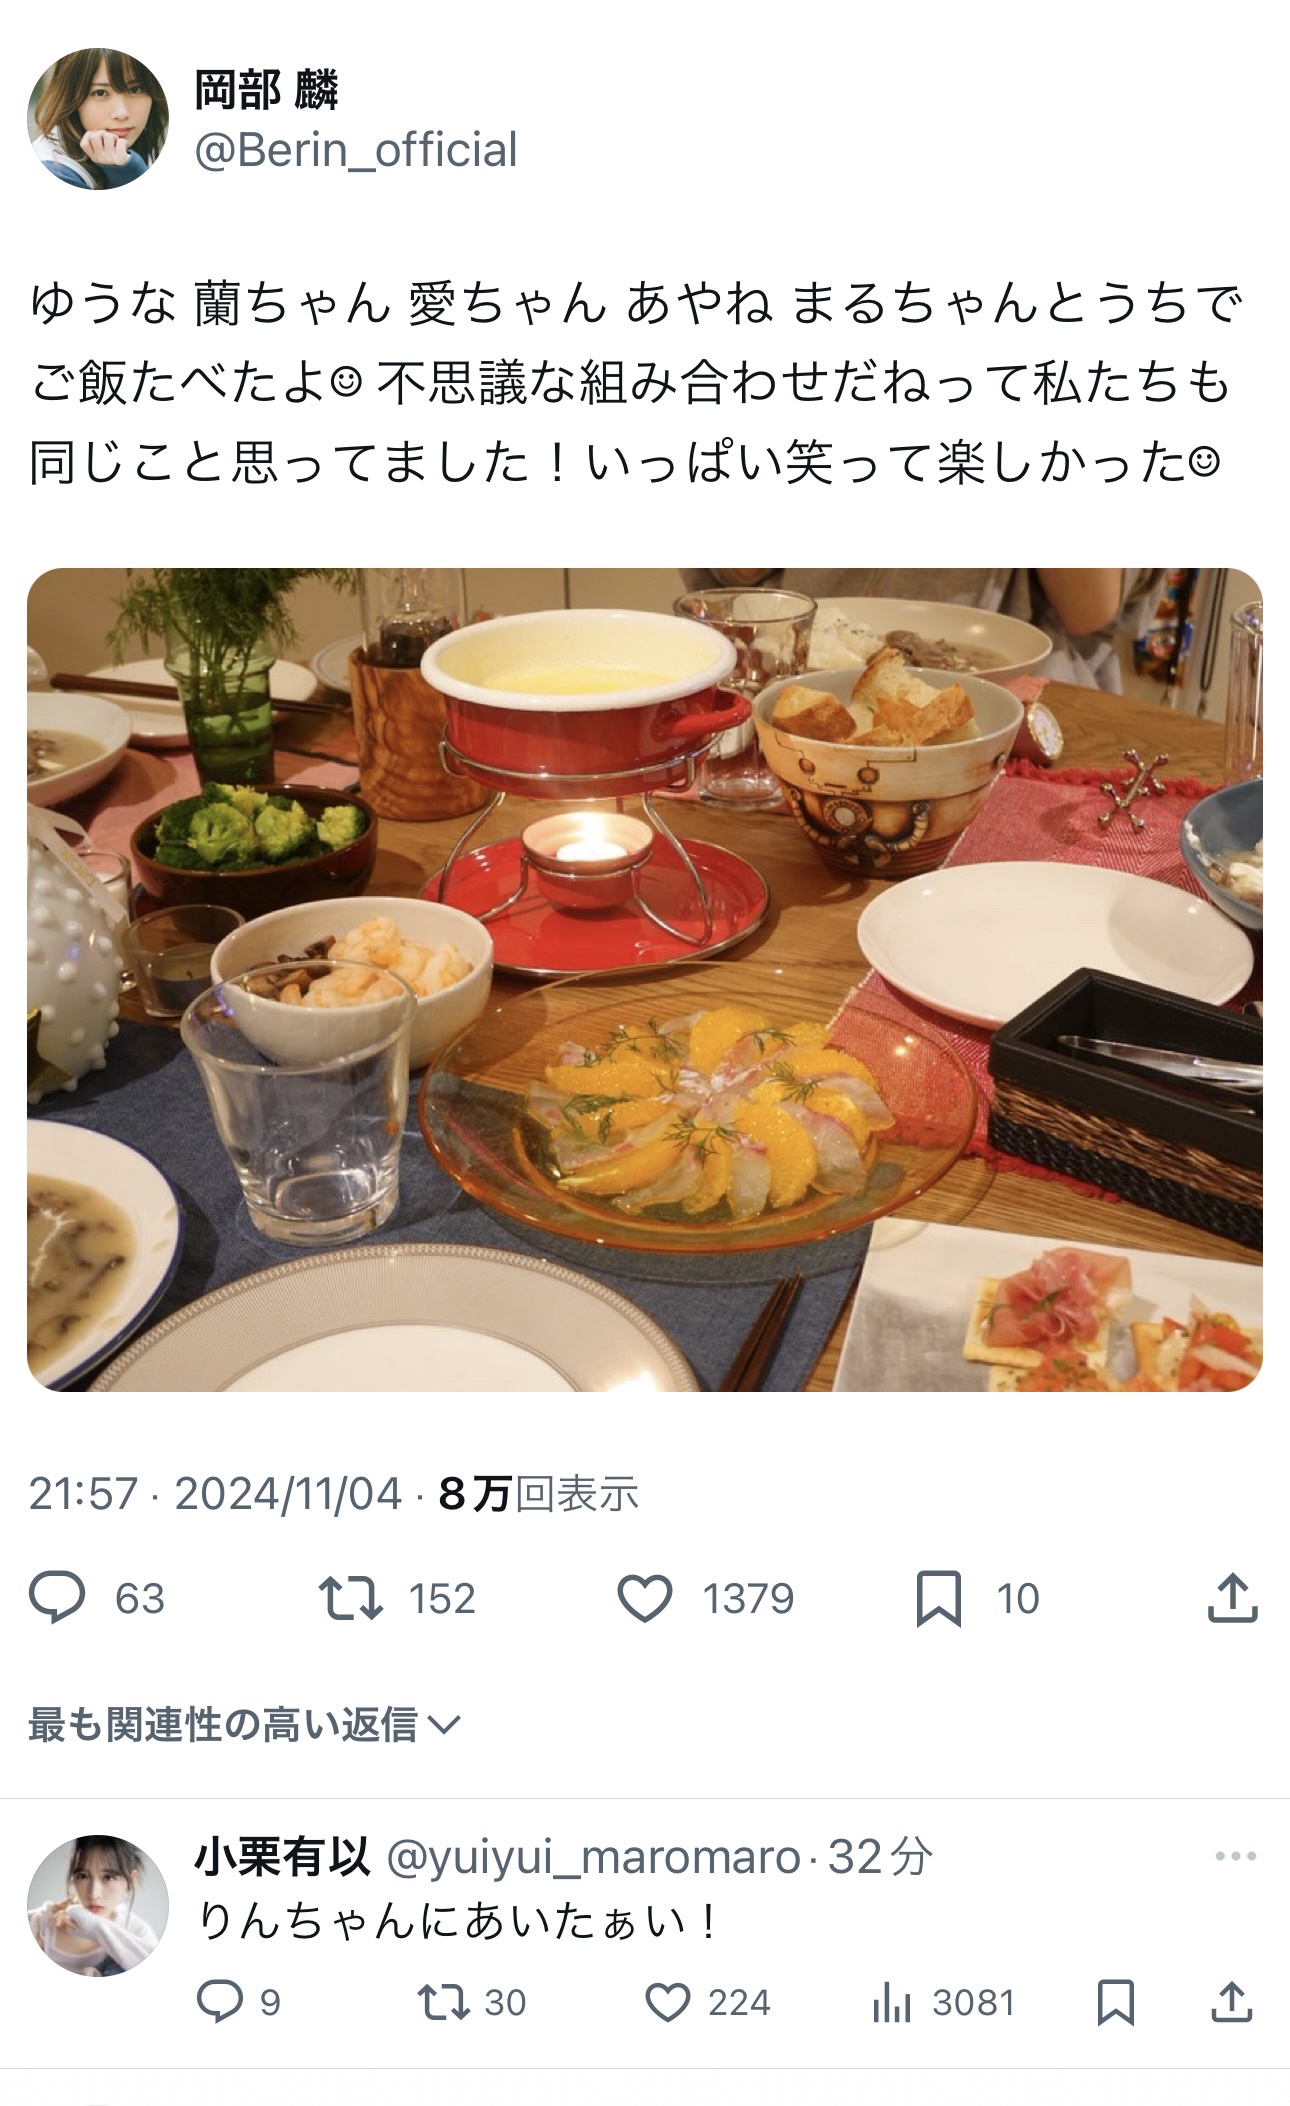Bookmark 小栗有以's reply
Screen dimensions: 1290x2106
click(x=1115, y=2002)
